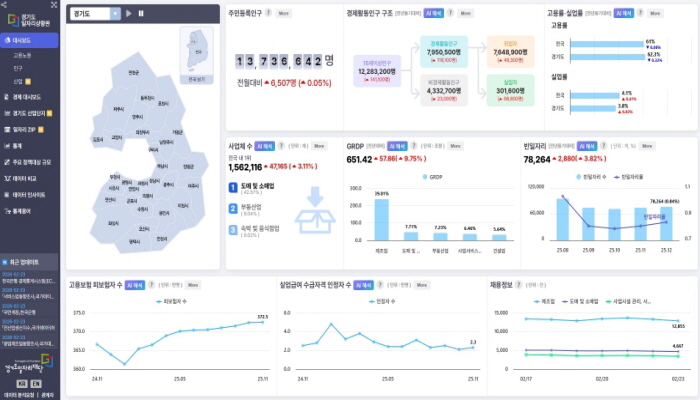Viewport: 700px width, 400px height.
Task: Click the play button beside region selector
Action: click(130, 14)
